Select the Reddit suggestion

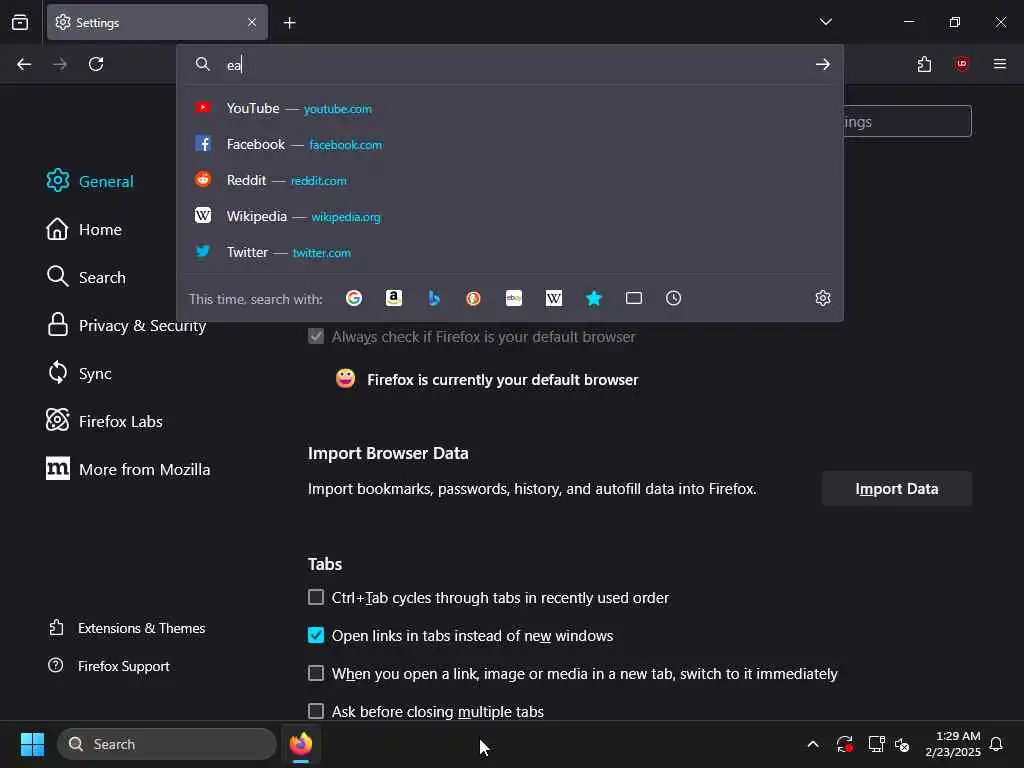pos(510,180)
